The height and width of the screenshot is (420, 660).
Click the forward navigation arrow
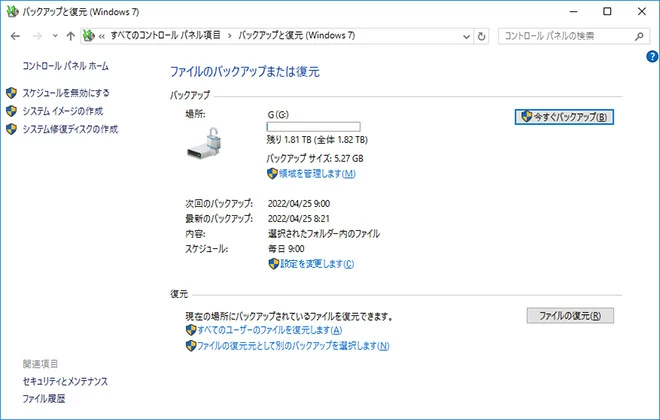coord(37,36)
